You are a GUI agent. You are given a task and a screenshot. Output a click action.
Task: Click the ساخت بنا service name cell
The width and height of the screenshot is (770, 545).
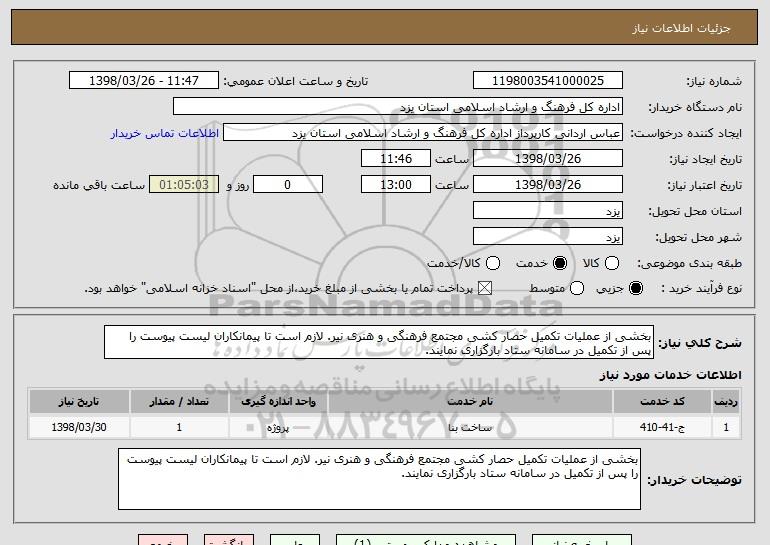tap(470, 427)
